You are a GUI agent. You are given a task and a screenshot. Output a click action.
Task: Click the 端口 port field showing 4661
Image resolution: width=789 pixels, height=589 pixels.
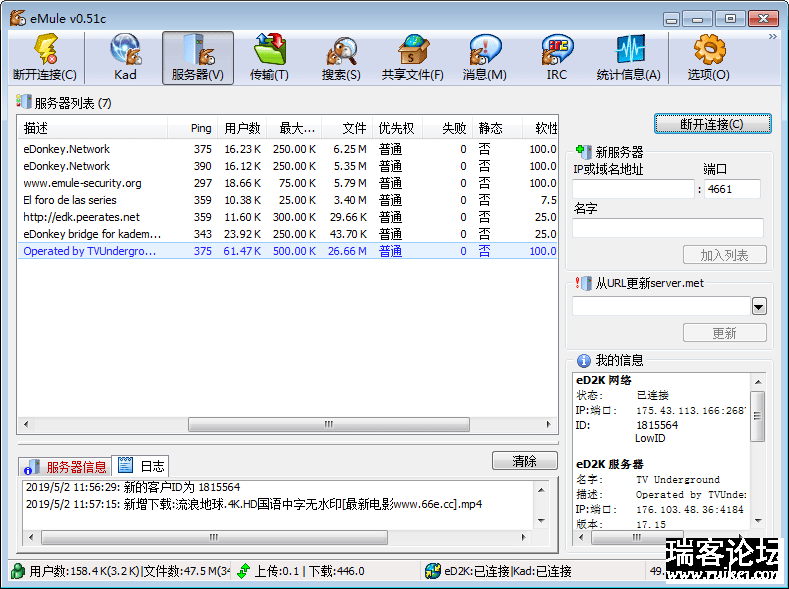[x=732, y=189]
